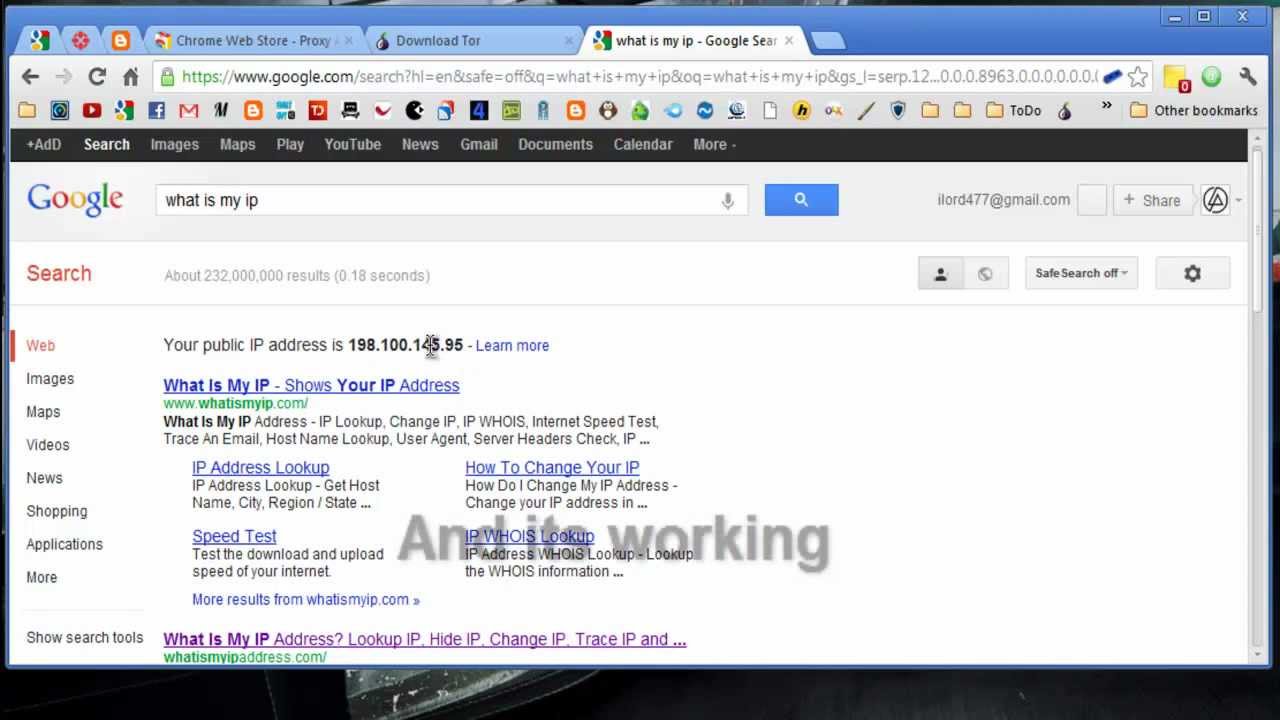The width and height of the screenshot is (1280, 720).
Task: Open the Facebook bookmark icon
Action: (x=156, y=111)
